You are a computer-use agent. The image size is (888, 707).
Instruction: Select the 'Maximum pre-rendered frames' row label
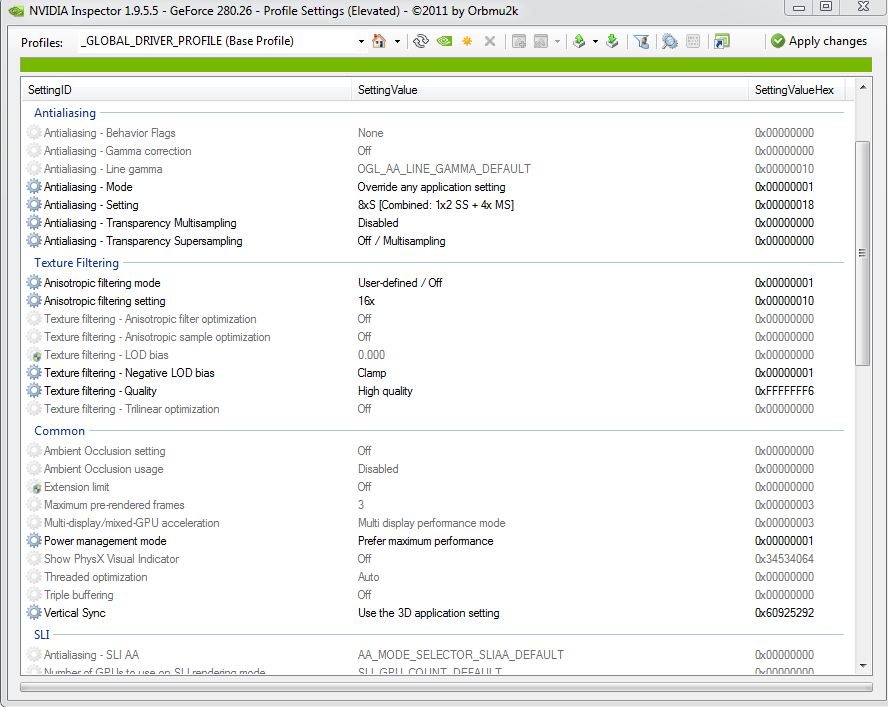pos(114,505)
